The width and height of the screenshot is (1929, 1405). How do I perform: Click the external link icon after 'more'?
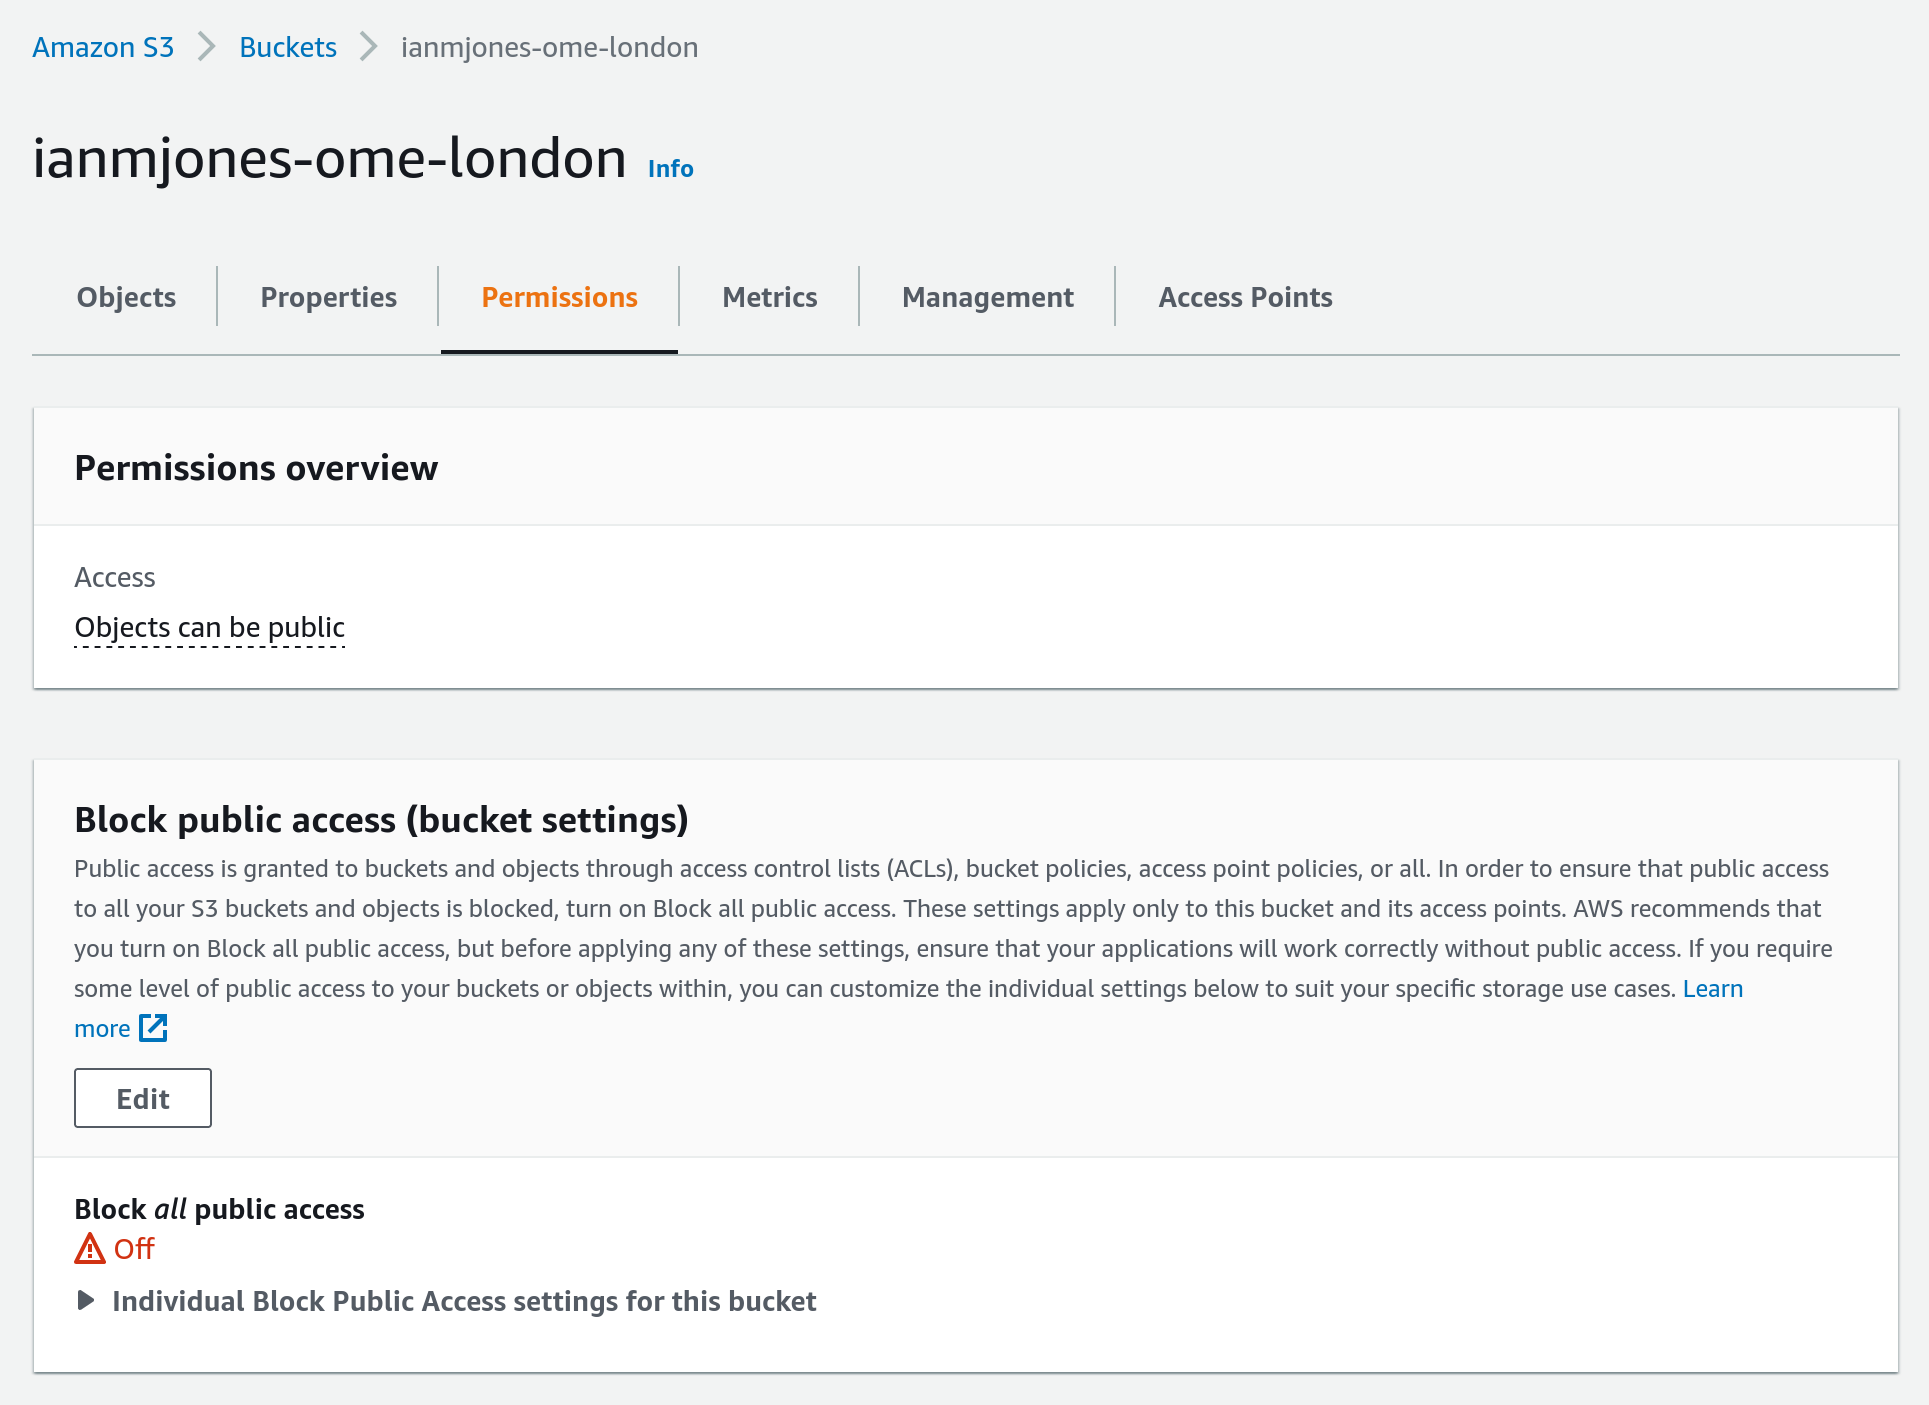tap(153, 1028)
